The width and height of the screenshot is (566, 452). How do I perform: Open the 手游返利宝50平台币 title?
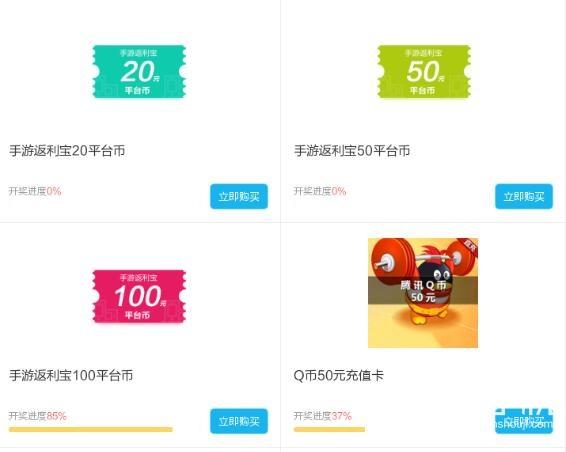[x=352, y=151]
